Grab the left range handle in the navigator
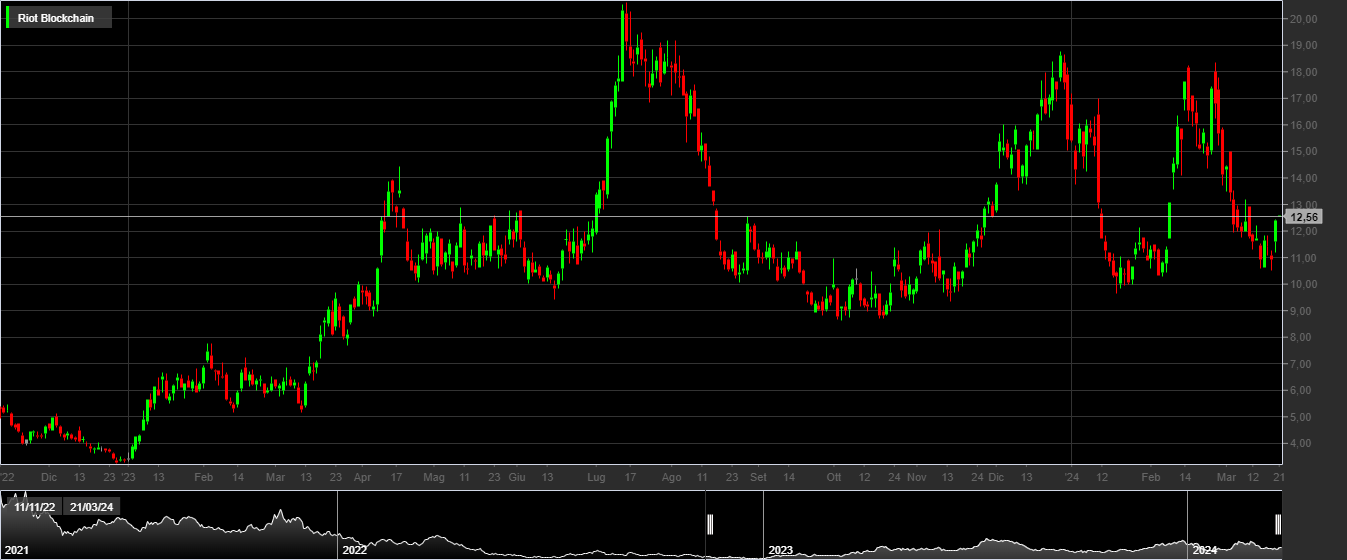Image resolution: width=1347 pixels, height=560 pixels. coord(710,524)
